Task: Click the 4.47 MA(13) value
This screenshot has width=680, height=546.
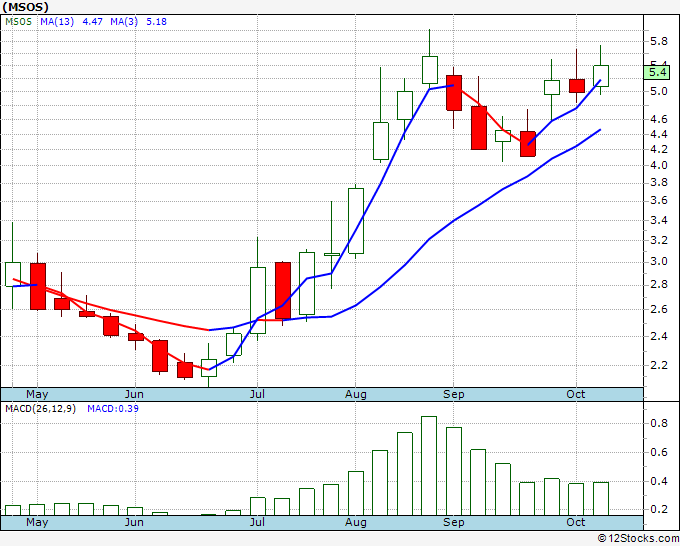Action: [x=90, y=21]
